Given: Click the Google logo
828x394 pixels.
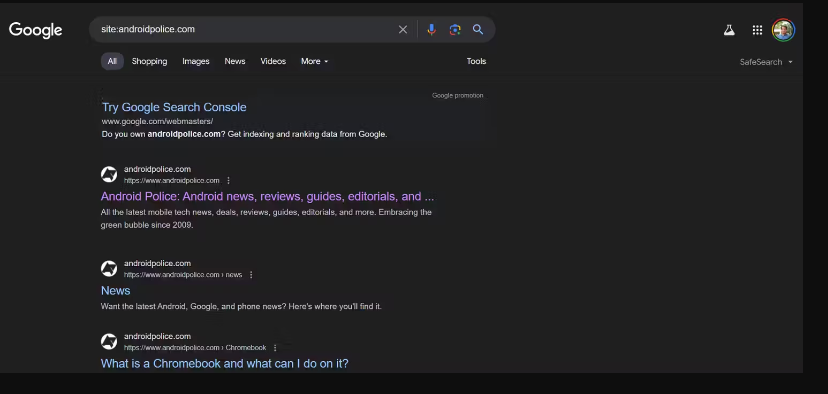Looking at the screenshot, I should [35, 30].
